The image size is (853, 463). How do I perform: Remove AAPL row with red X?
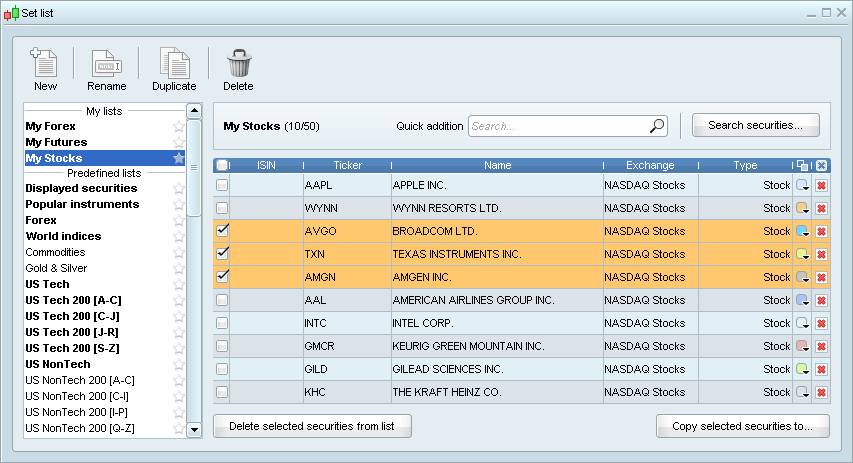click(x=821, y=186)
